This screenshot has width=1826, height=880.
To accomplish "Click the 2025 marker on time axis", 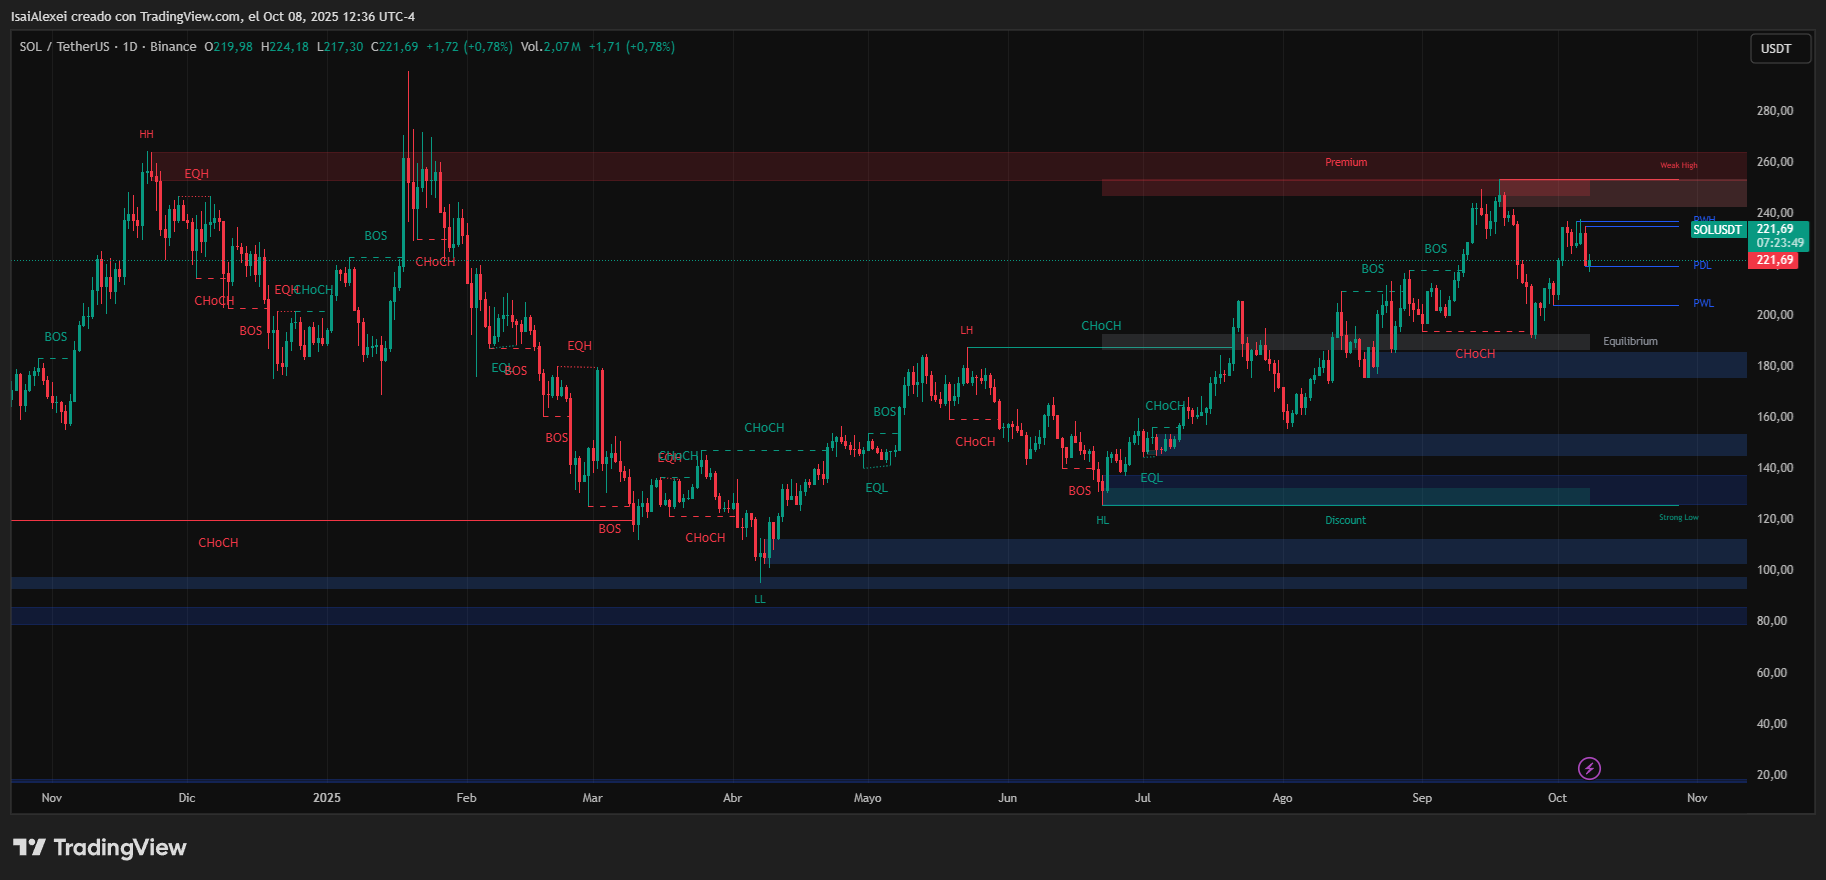I will tap(326, 798).
